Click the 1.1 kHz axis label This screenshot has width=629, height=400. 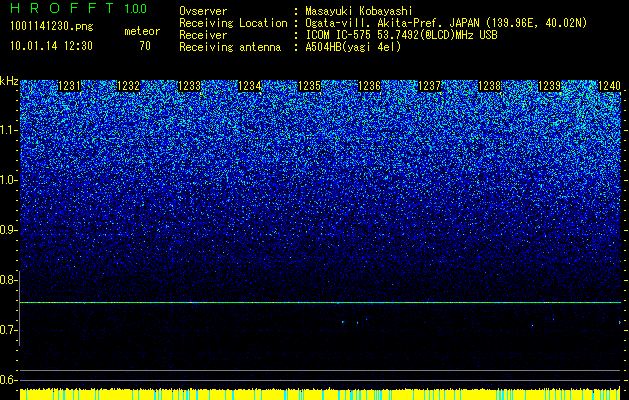pos(8,130)
